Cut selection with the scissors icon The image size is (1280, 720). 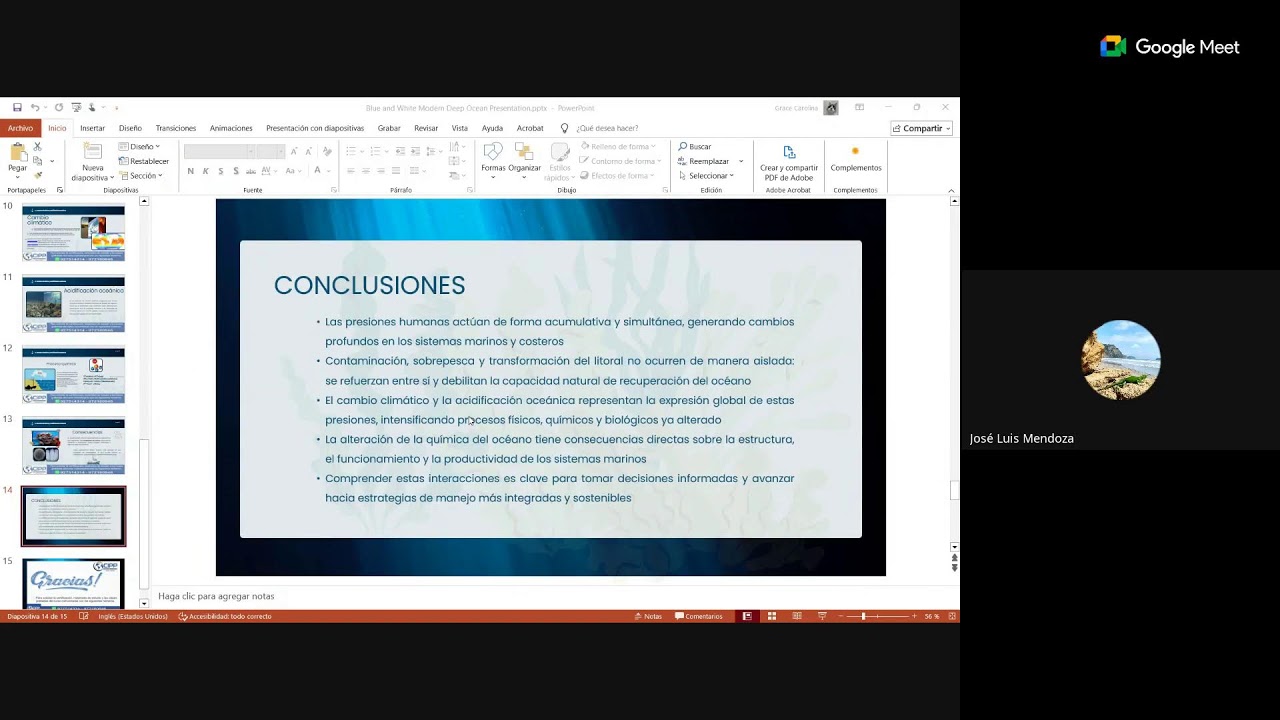point(37,147)
